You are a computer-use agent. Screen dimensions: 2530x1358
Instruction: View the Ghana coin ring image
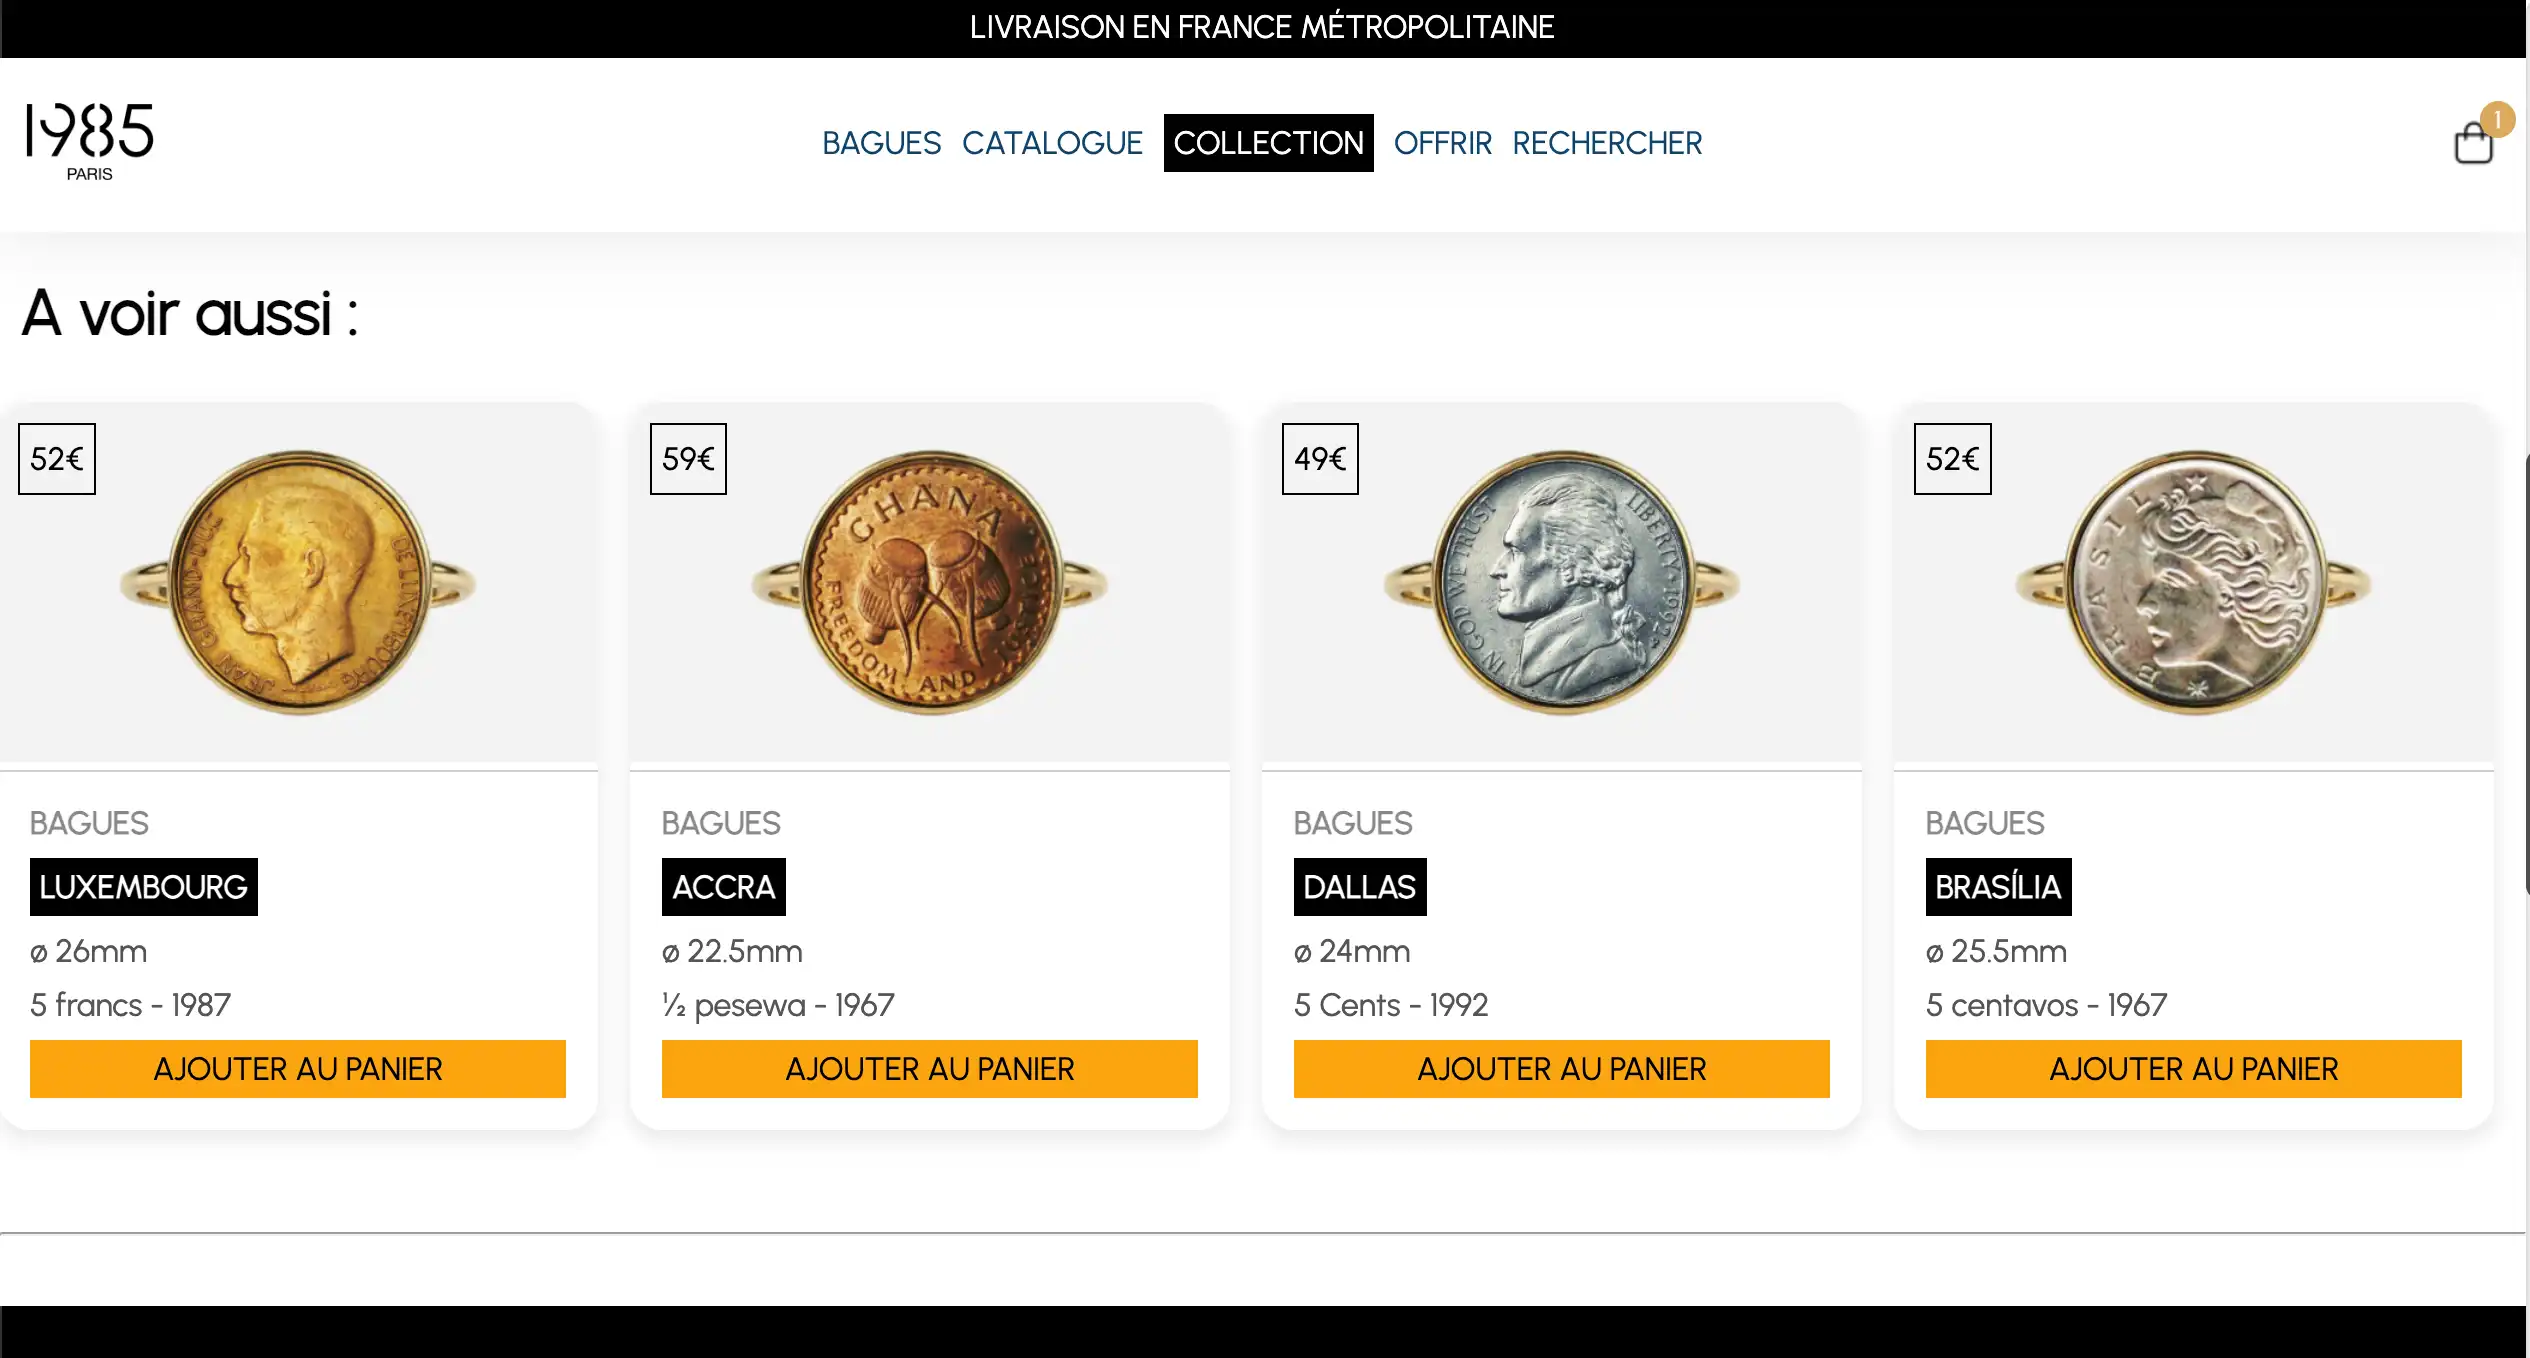coord(930,583)
